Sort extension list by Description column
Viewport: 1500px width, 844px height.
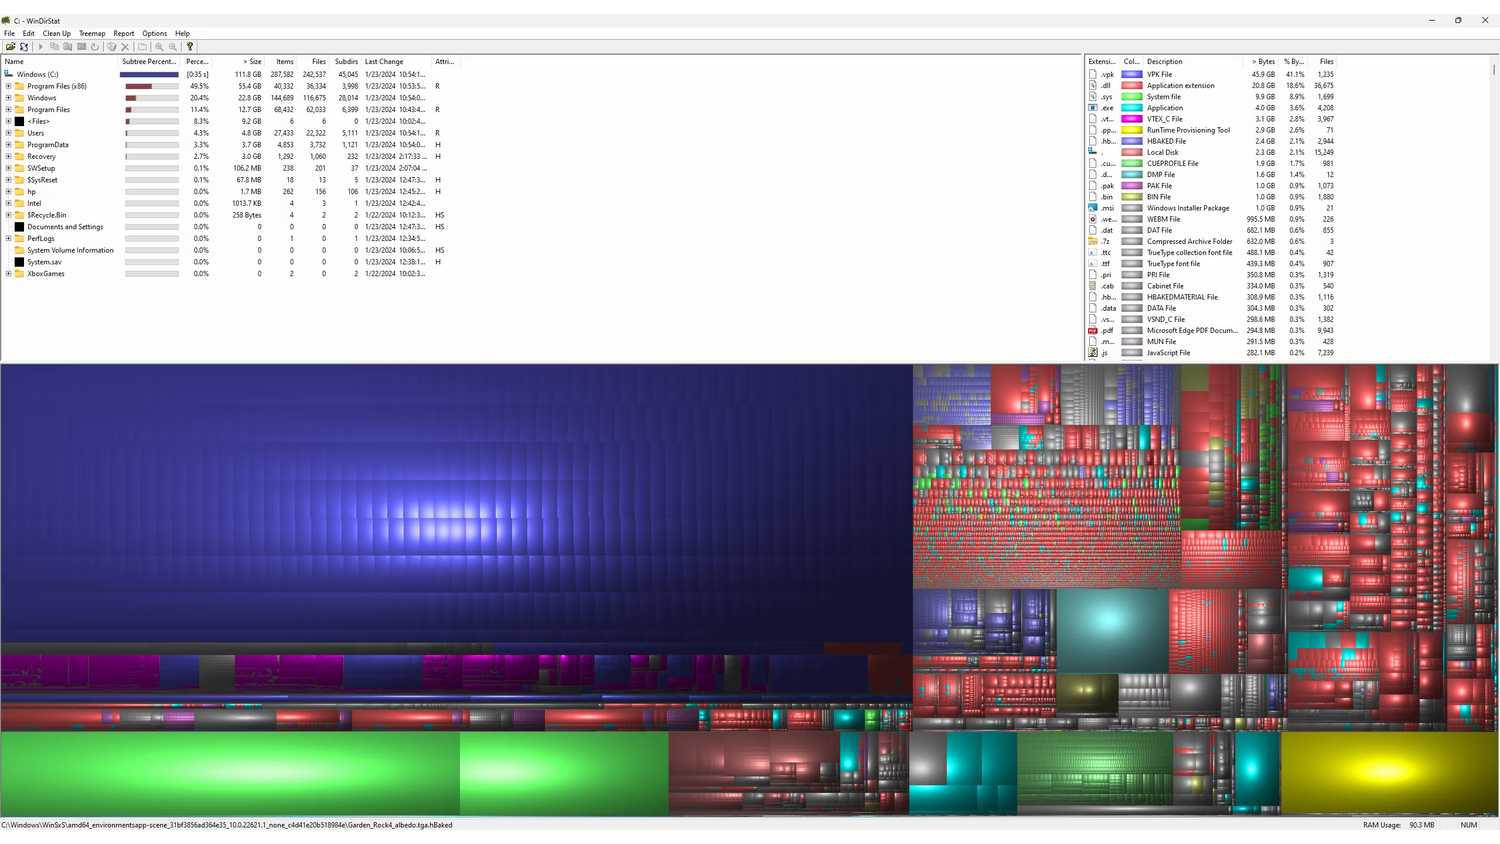click(1192, 62)
